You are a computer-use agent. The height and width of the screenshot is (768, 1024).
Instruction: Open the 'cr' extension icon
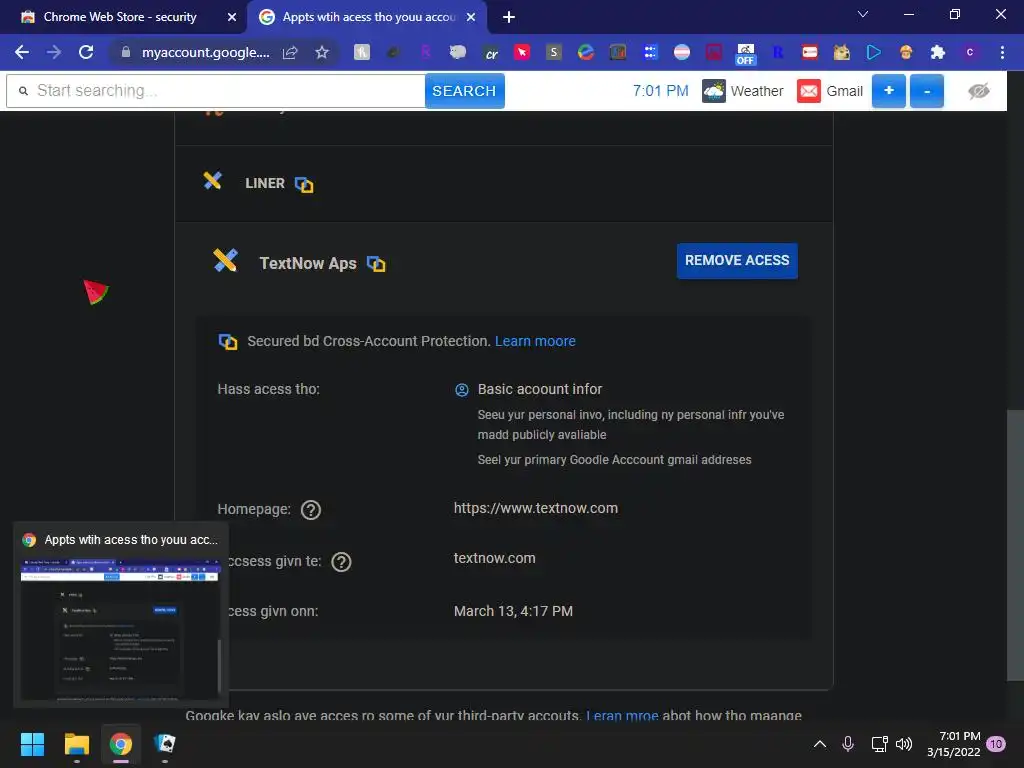[x=490, y=52]
